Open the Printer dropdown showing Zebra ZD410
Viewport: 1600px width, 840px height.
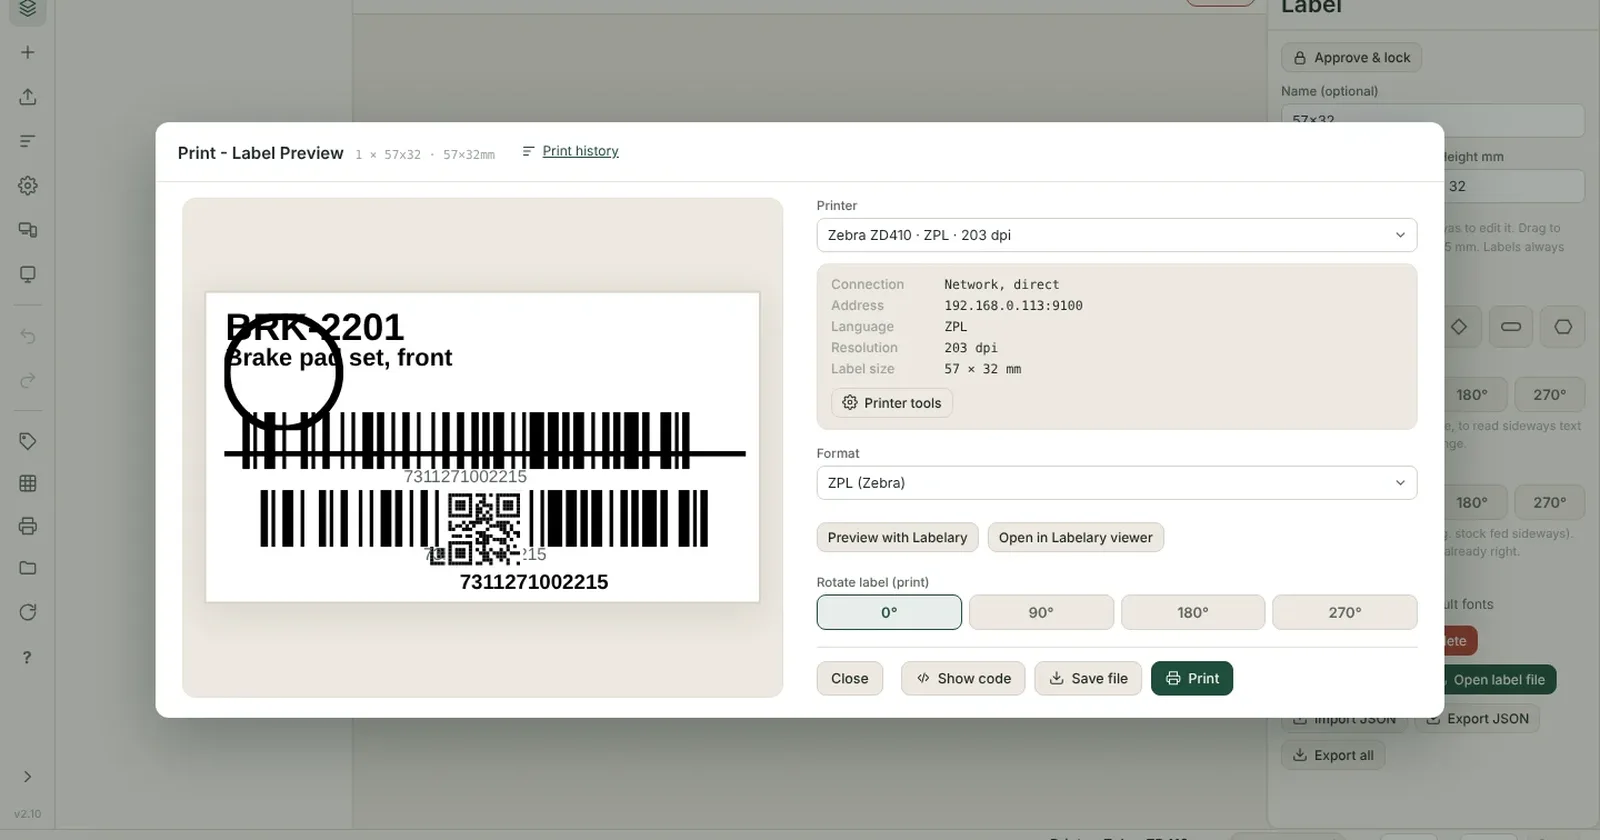pyautogui.click(x=1117, y=235)
